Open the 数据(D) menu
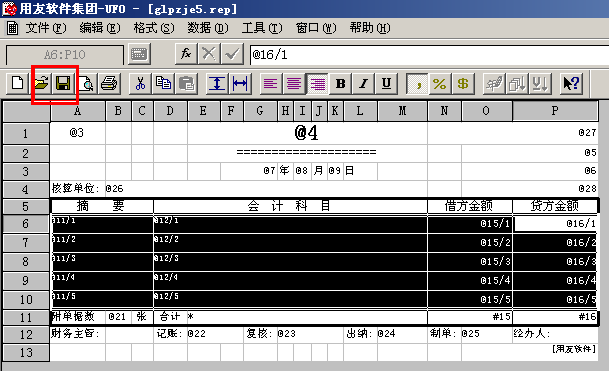 [208, 28]
